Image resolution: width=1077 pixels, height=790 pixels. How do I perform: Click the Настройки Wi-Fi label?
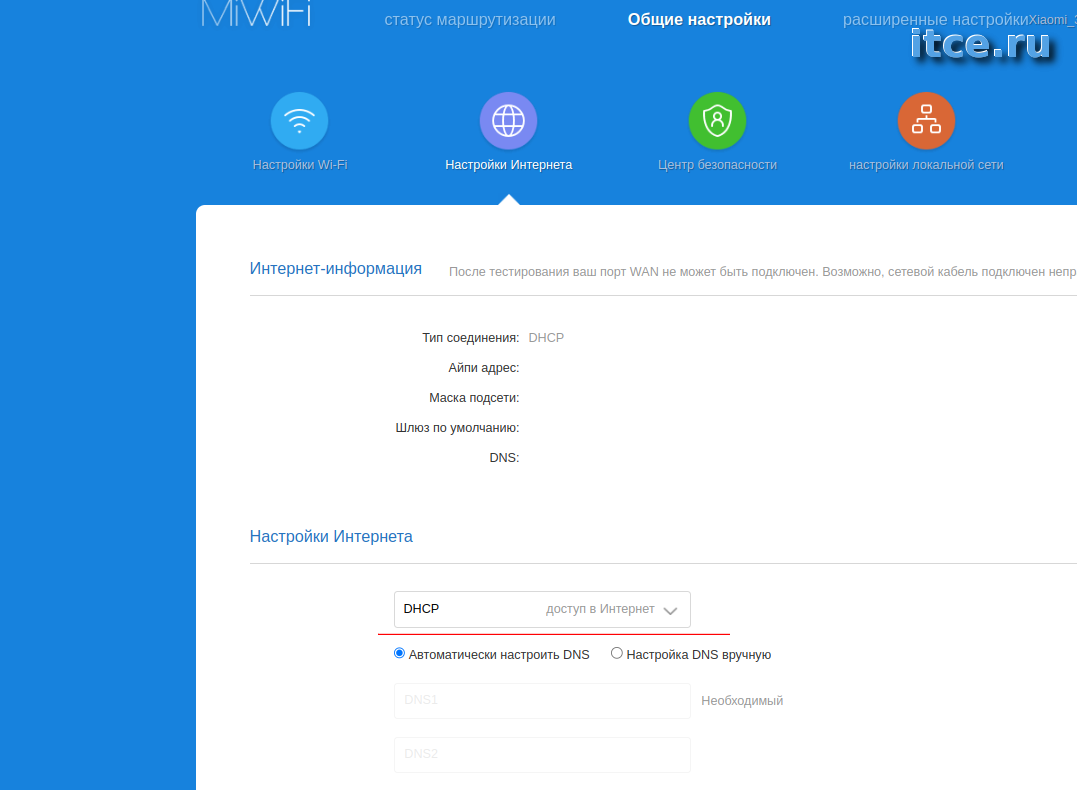[x=299, y=165]
